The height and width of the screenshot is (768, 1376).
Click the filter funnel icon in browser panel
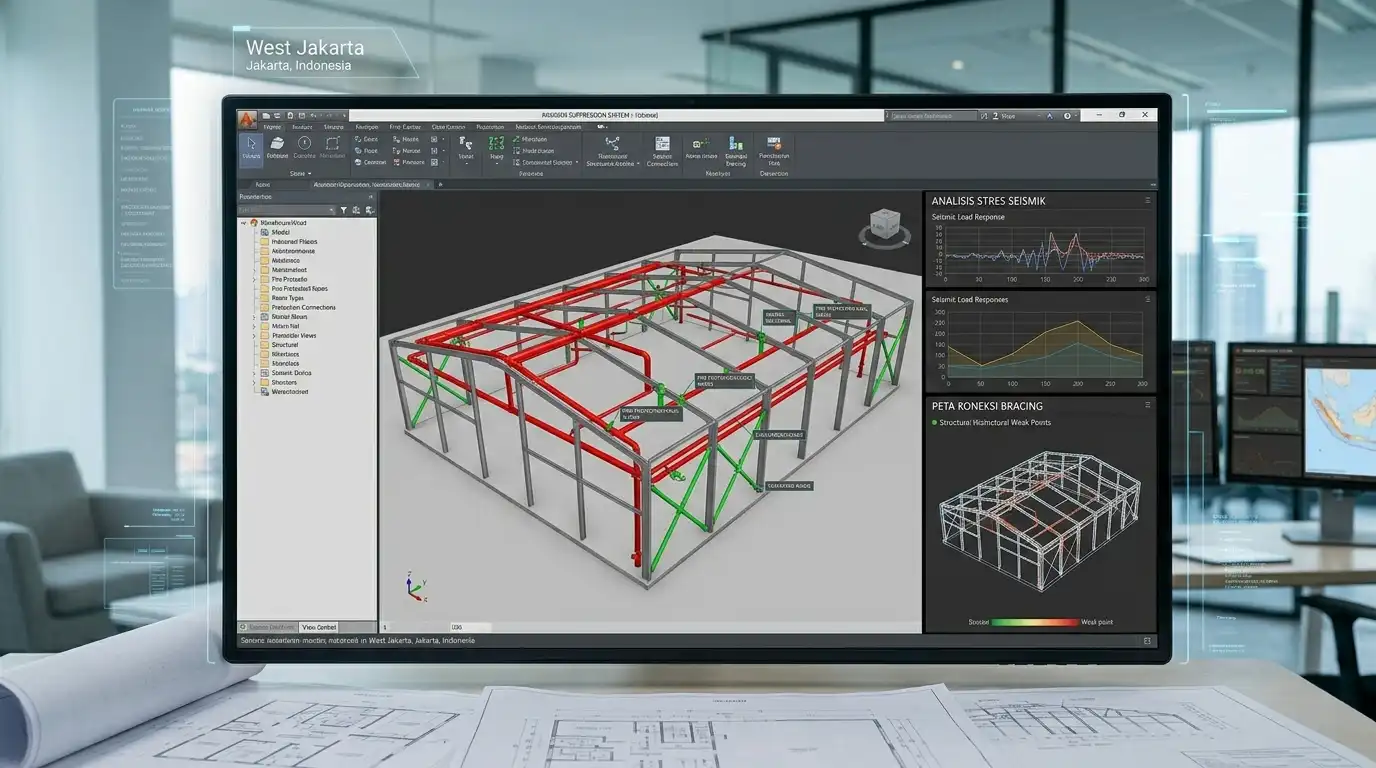click(344, 210)
